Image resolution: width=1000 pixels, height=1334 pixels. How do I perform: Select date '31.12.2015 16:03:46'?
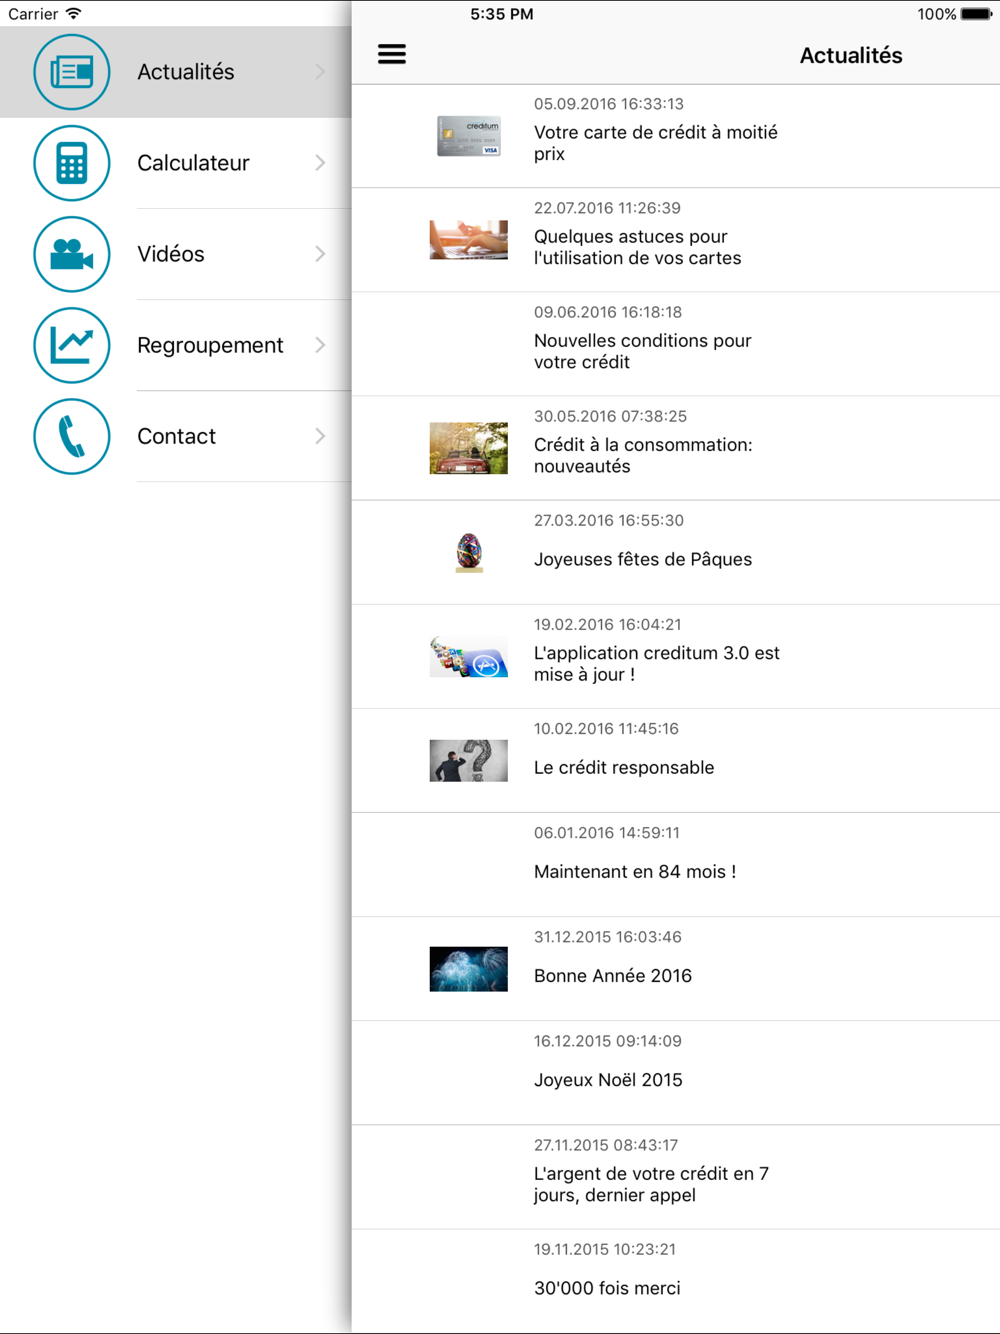click(x=608, y=936)
